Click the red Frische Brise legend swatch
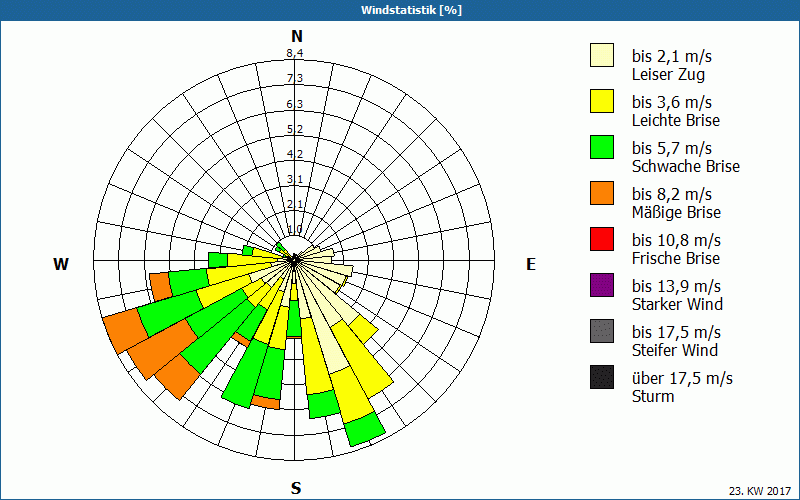Screen dimensions: 800x500 click(x=602, y=239)
